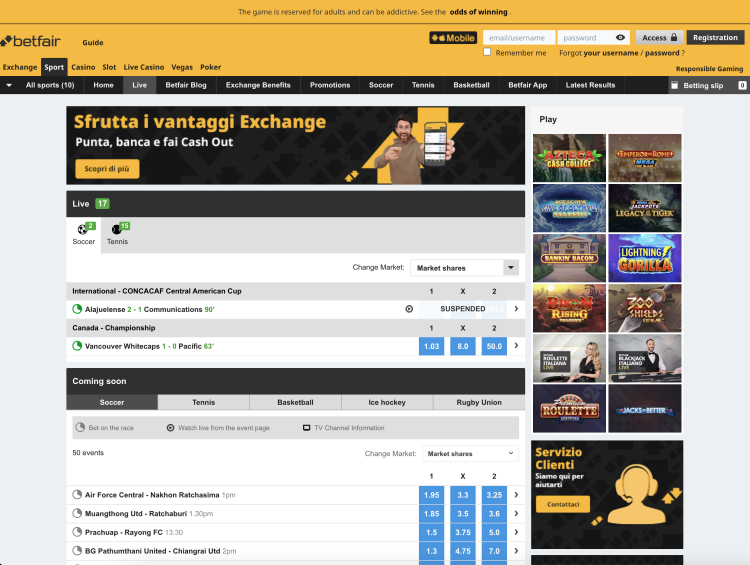Screen dimensions: 750x565
Task: Switch Coming soon to Ice hockey tab
Action: pyautogui.click(x=387, y=402)
